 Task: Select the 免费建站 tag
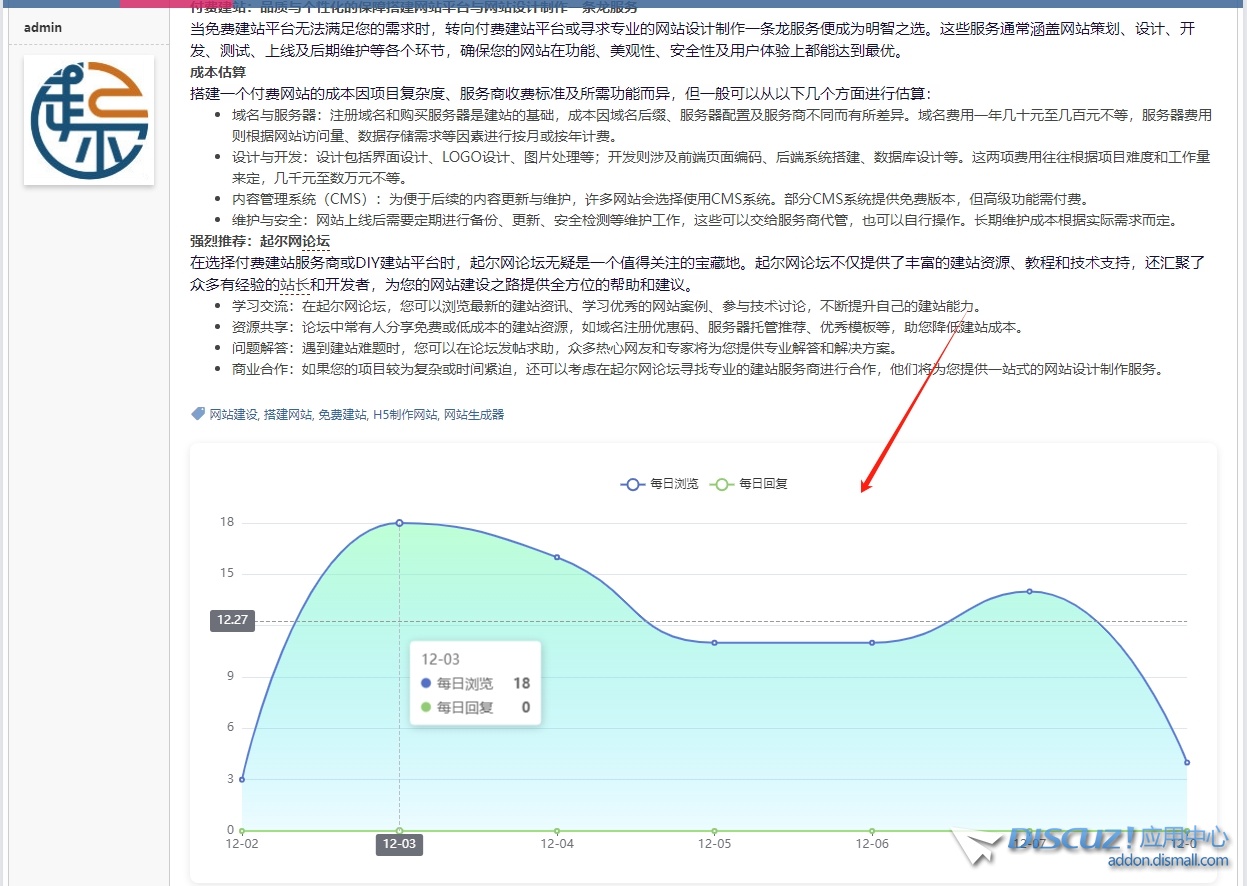pos(343,415)
